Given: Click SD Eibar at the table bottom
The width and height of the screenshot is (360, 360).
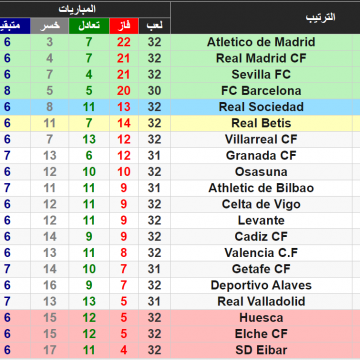Looking at the screenshot, I should click(x=261, y=350).
